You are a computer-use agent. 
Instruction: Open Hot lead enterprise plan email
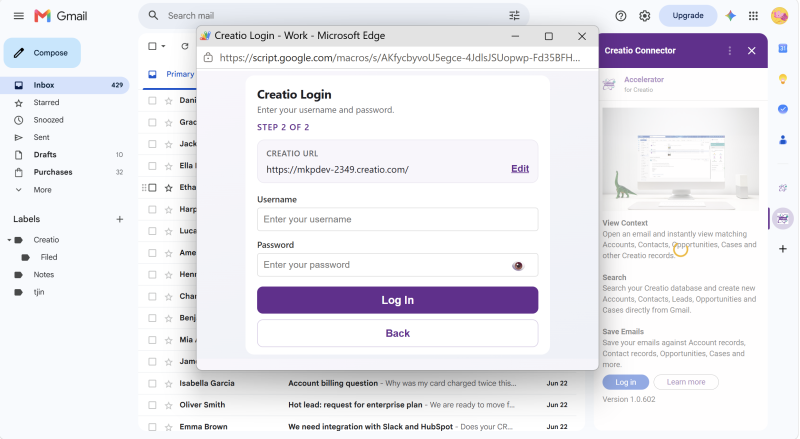355,405
